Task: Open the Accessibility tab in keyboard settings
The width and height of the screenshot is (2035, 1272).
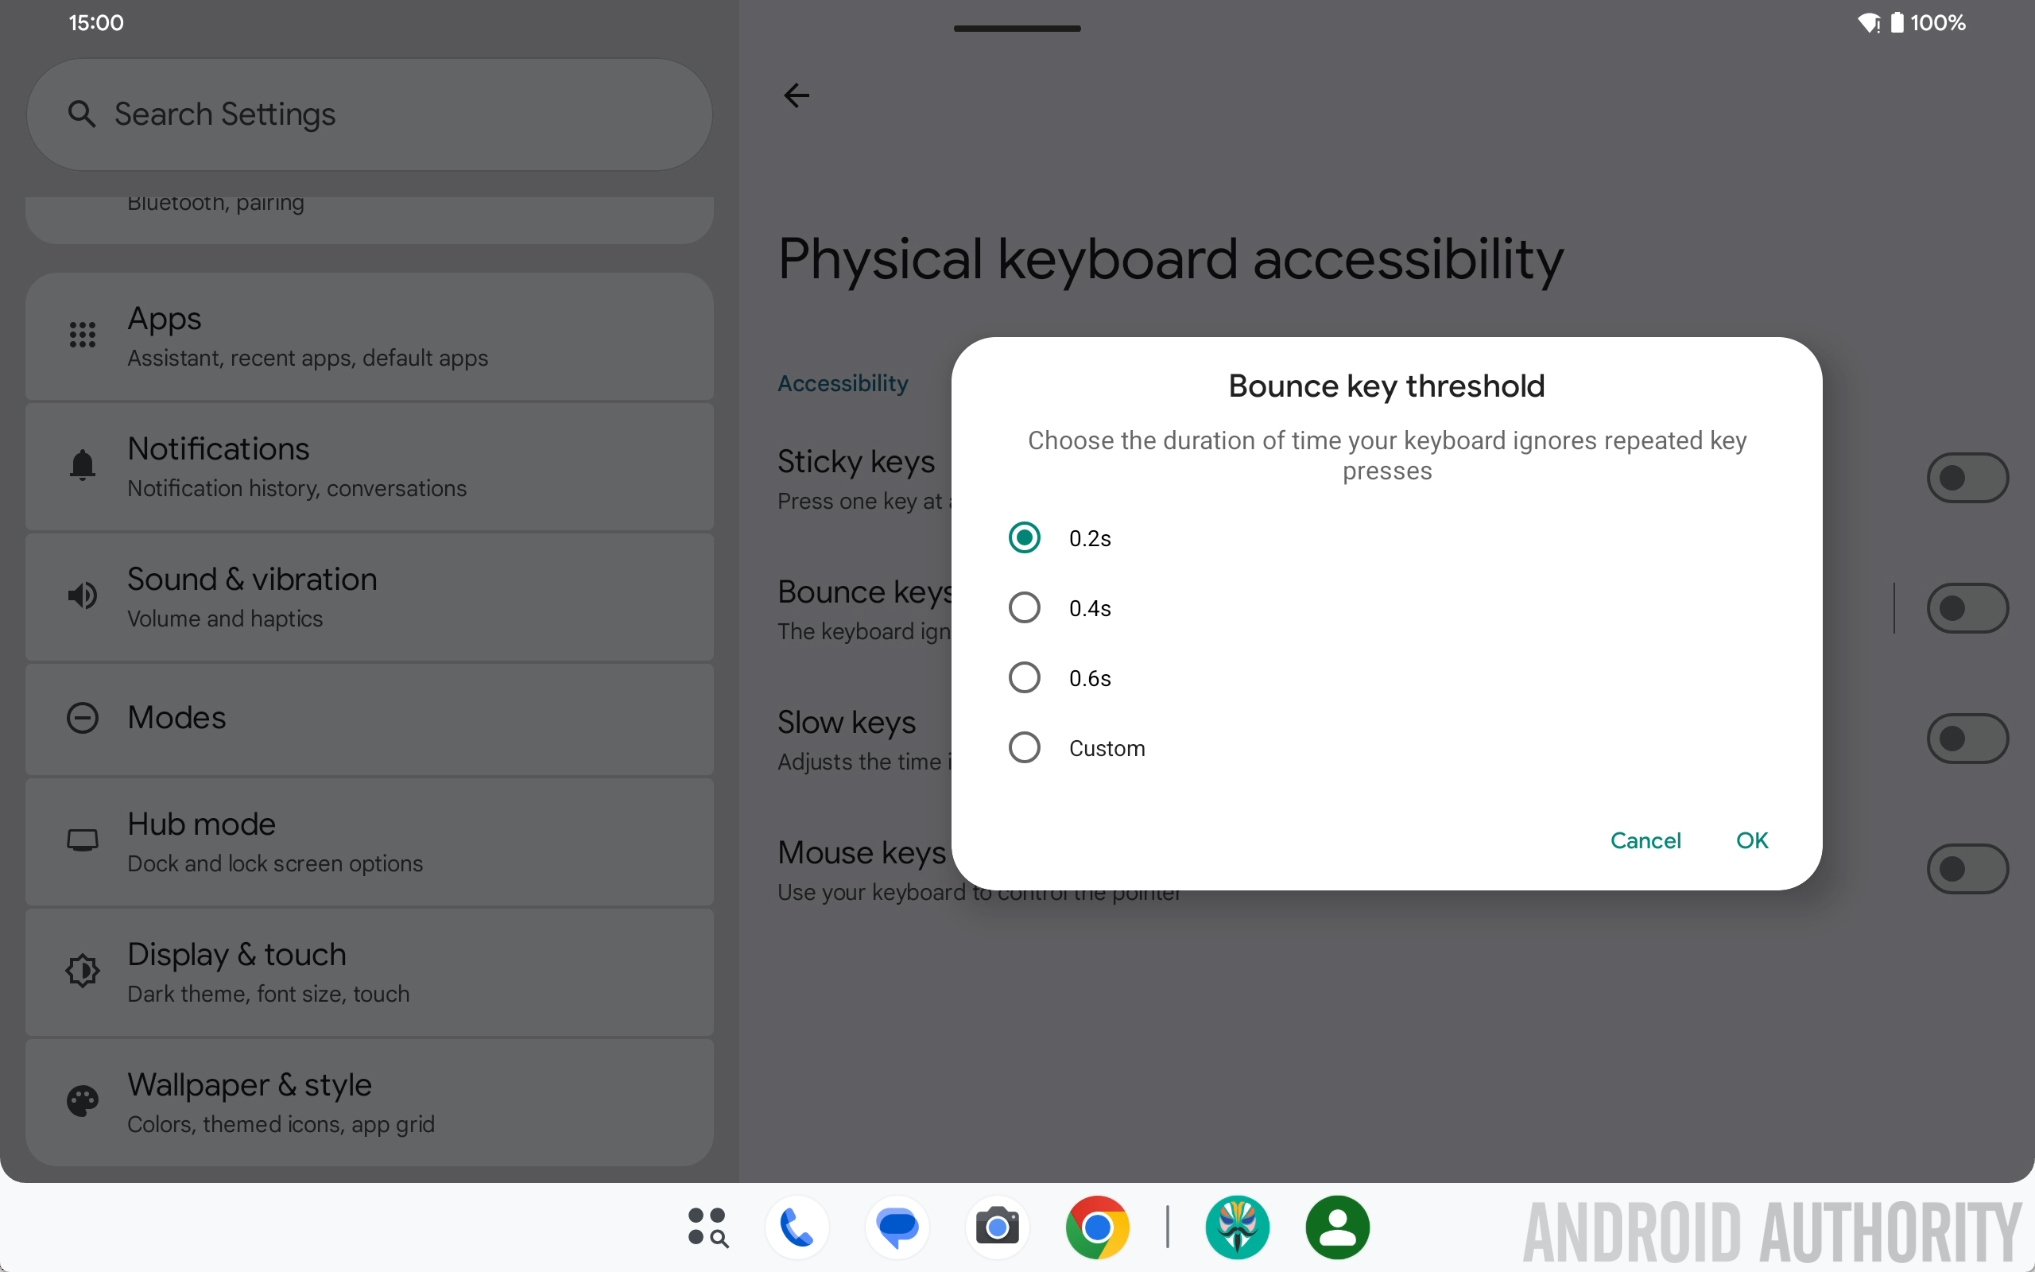Action: (x=844, y=382)
